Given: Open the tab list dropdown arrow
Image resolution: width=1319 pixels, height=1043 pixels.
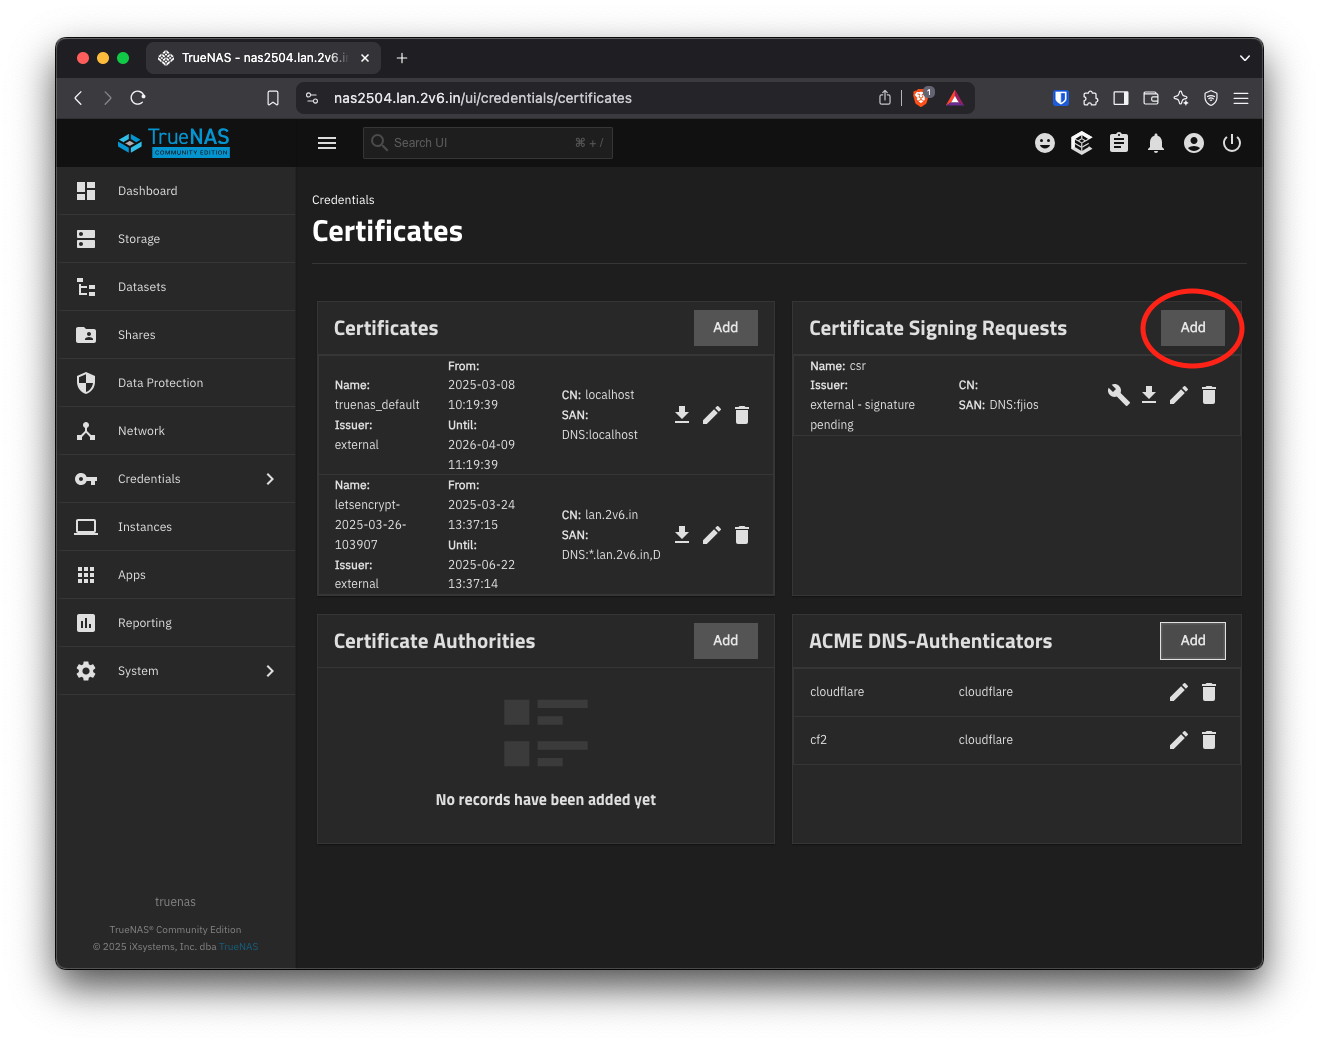Looking at the screenshot, I should pos(1245,58).
